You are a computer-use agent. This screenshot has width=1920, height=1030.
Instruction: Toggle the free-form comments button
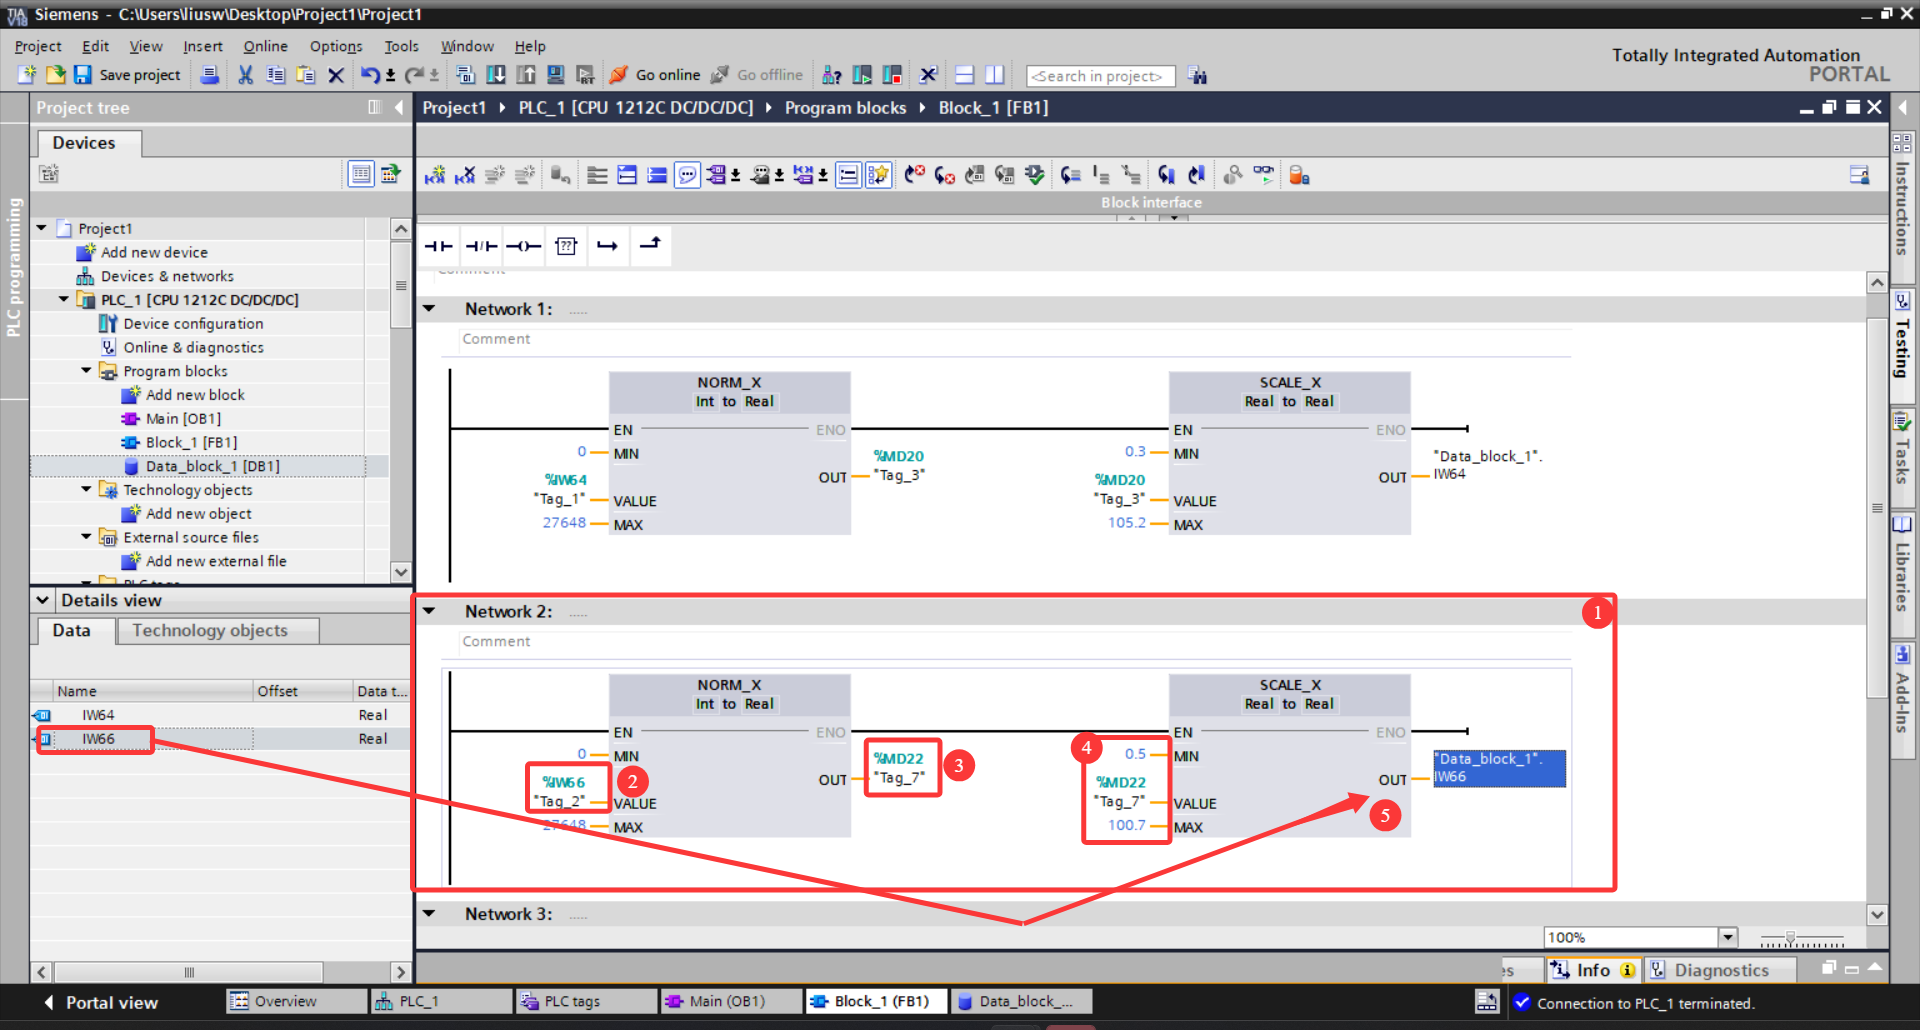(x=688, y=175)
